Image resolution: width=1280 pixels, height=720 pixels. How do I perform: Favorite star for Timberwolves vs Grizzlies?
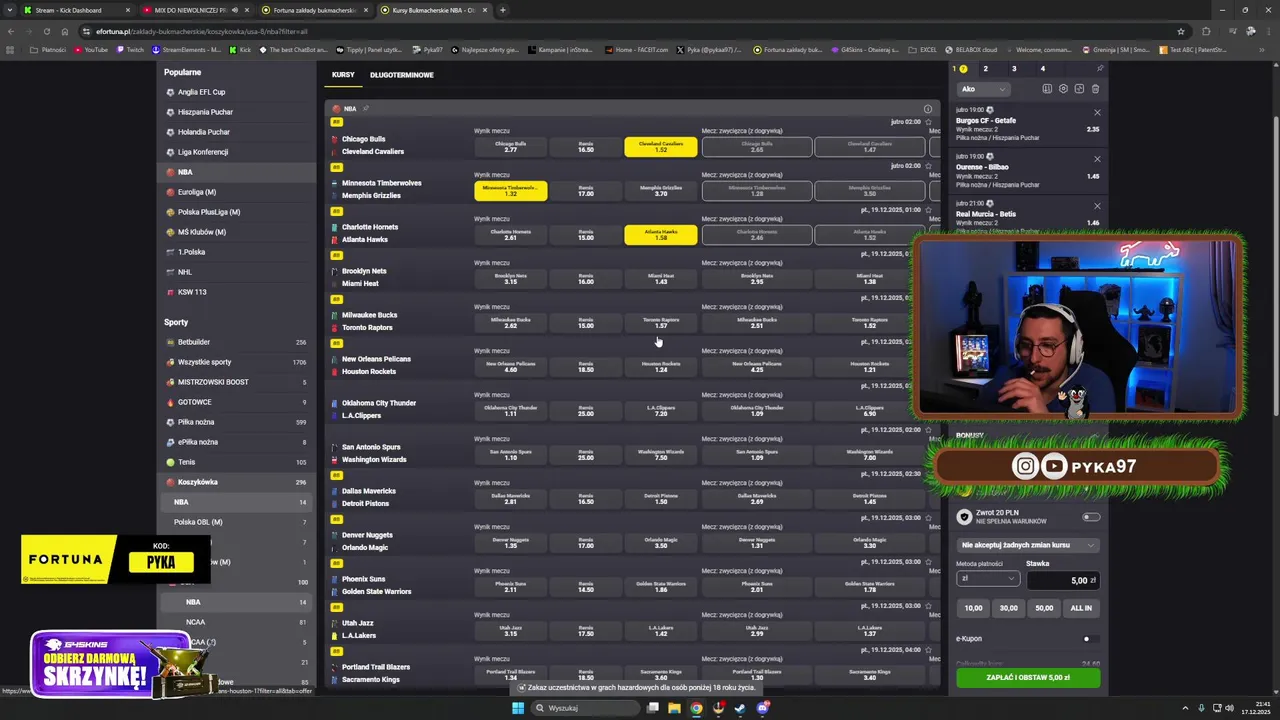pyautogui.click(x=928, y=166)
